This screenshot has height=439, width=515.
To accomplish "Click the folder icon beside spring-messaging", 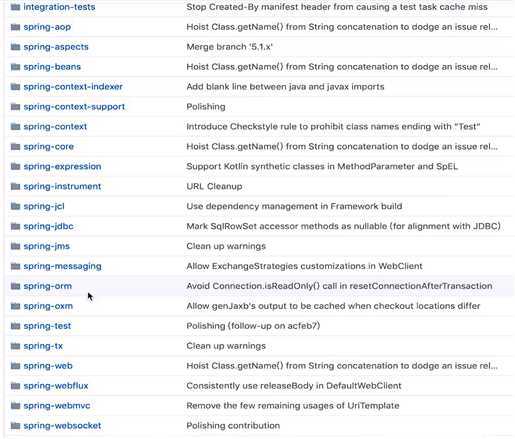I will tap(15, 266).
